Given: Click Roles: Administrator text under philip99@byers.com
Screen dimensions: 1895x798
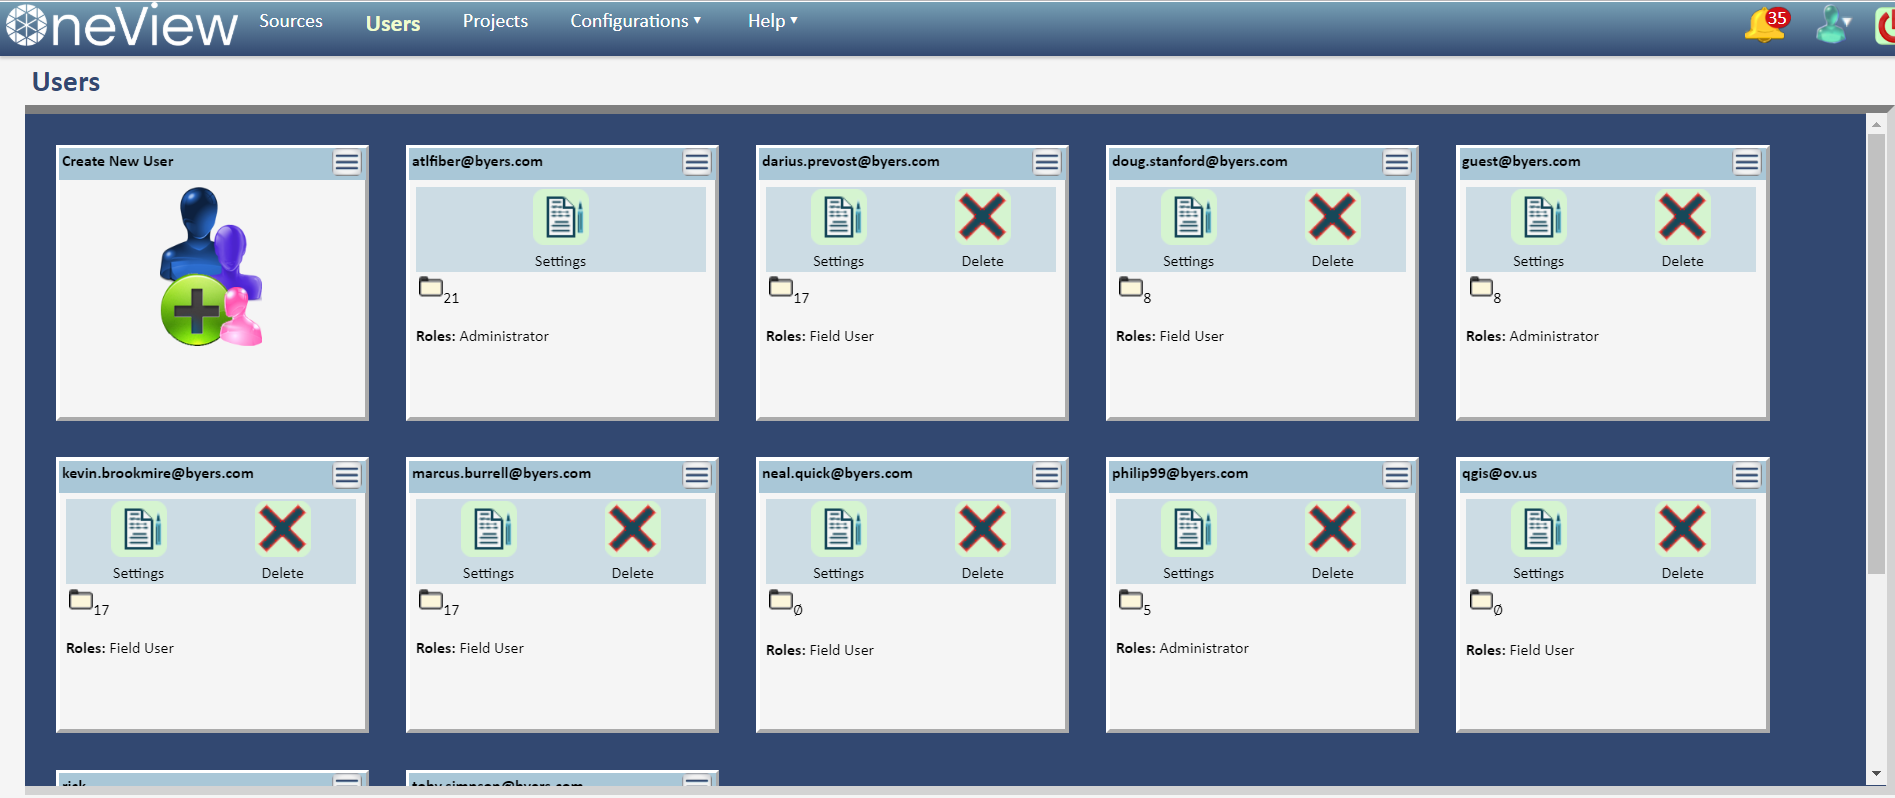Looking at the screenshot, I should 1182,648.
